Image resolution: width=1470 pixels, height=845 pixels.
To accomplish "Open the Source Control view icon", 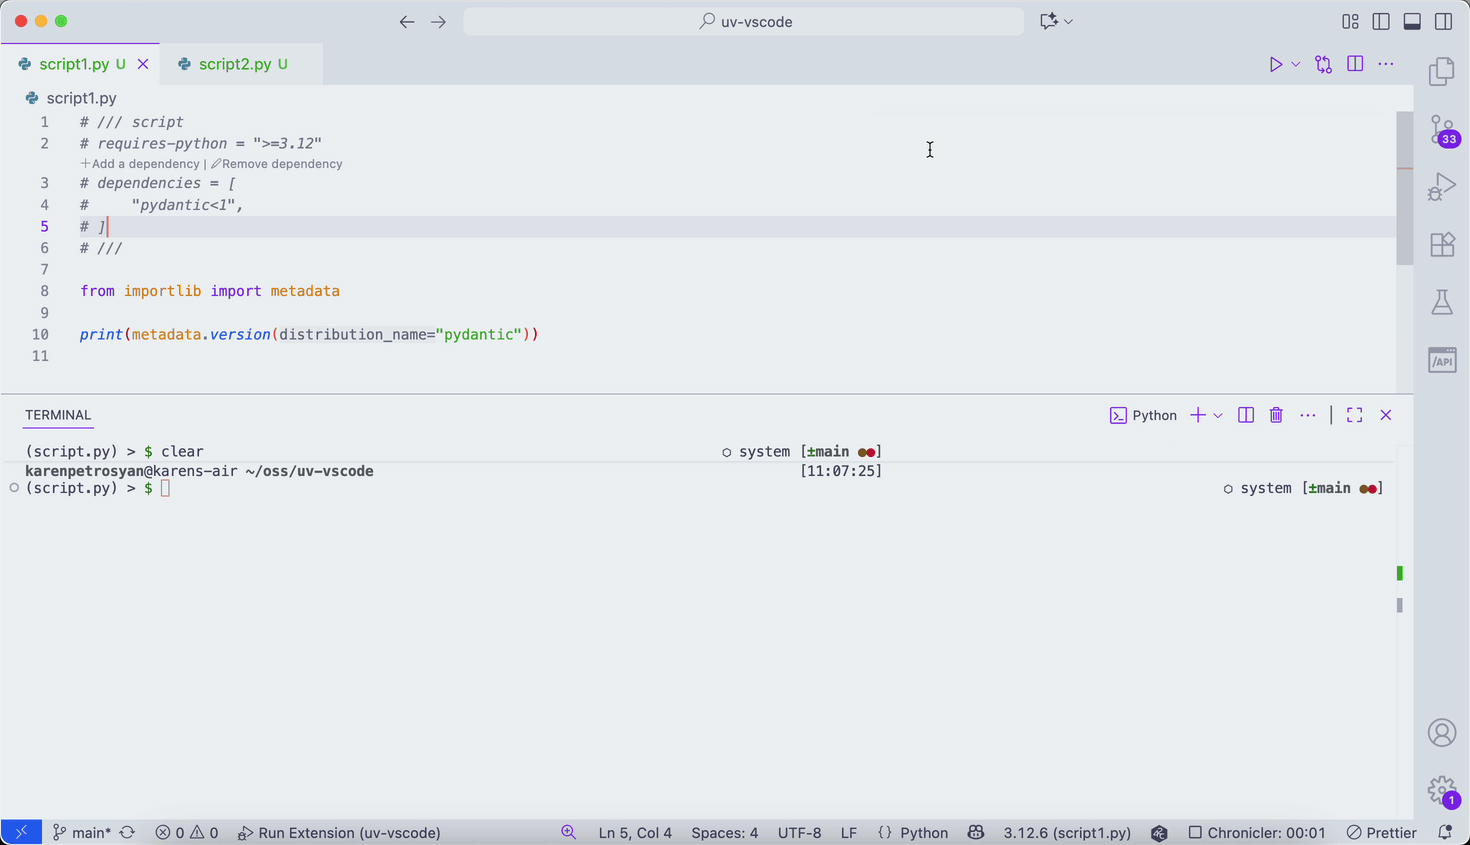I will 1442,130.
